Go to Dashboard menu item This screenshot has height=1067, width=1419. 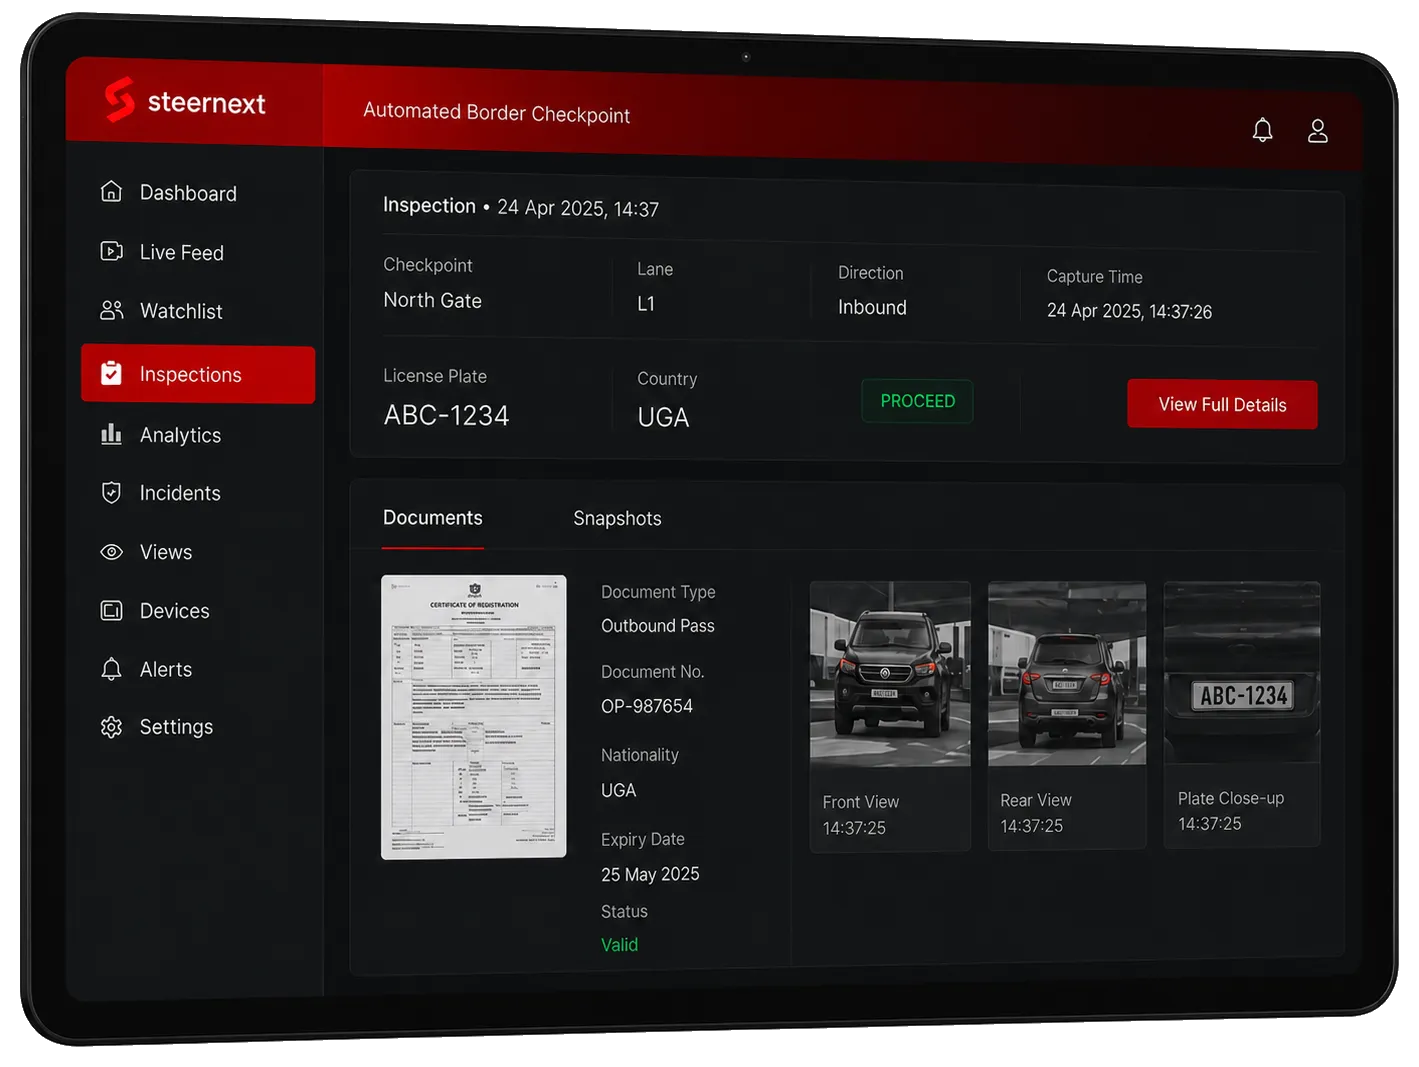click(x=188, y=193)
